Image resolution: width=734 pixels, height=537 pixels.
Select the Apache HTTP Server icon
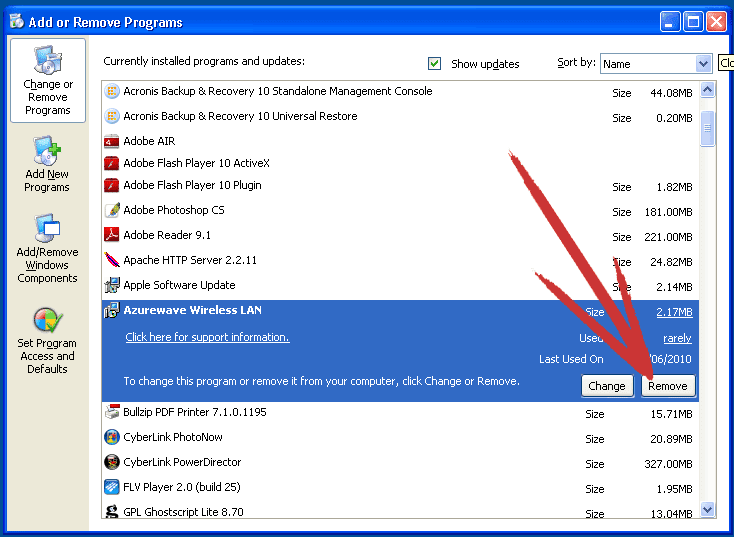pyautogui.click(x=111, y=259)
